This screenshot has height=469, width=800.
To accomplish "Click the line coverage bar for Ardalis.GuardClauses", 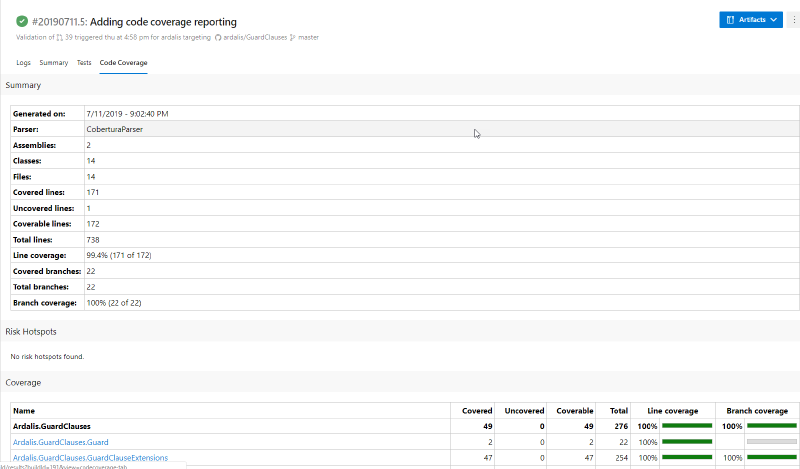I will point(687,426).
